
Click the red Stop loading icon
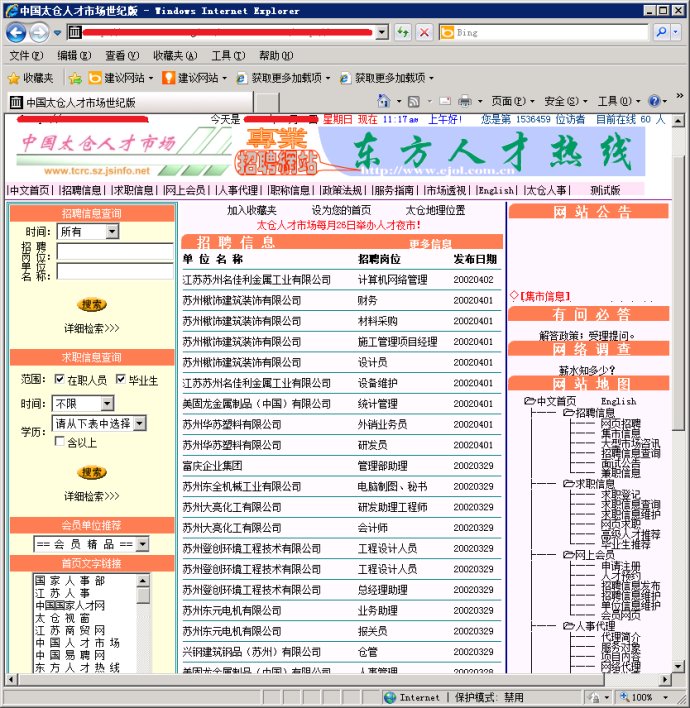pos(424,32)
